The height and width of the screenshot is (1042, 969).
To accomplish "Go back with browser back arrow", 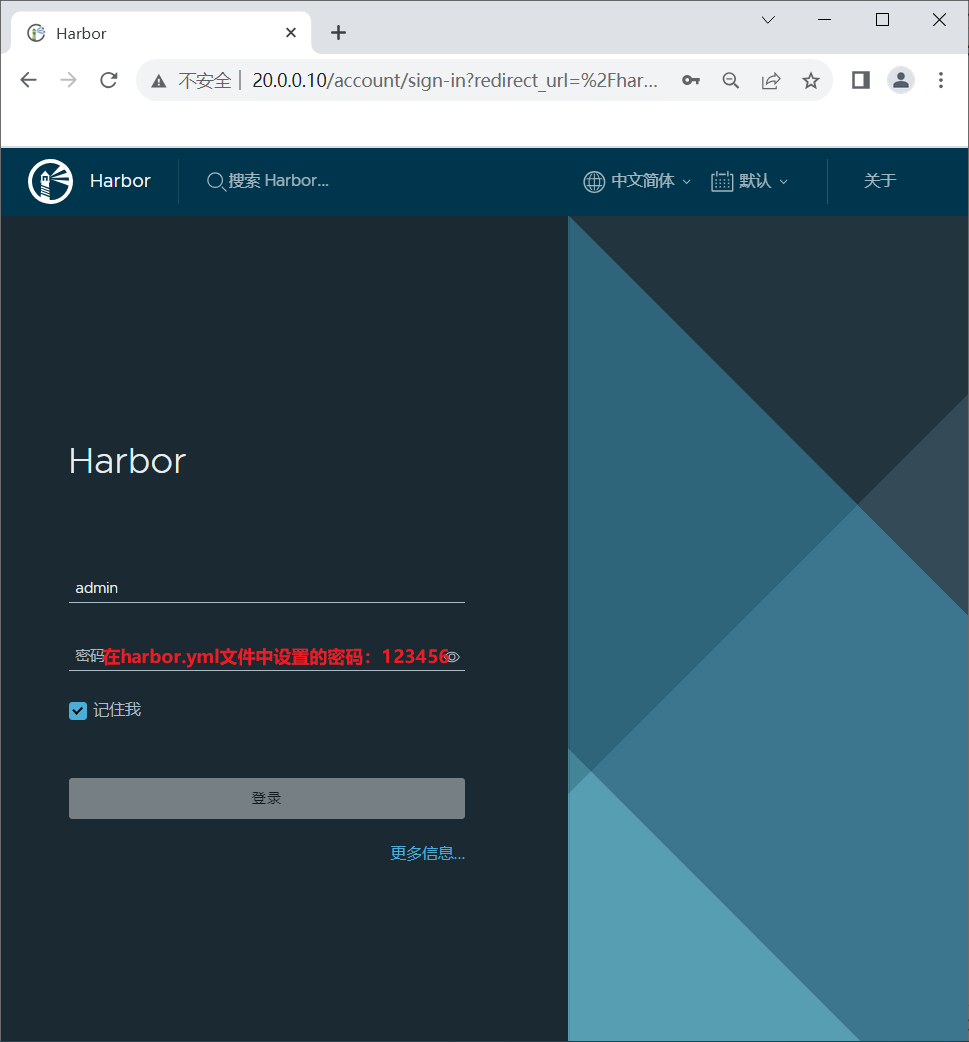I will [29, 80].
